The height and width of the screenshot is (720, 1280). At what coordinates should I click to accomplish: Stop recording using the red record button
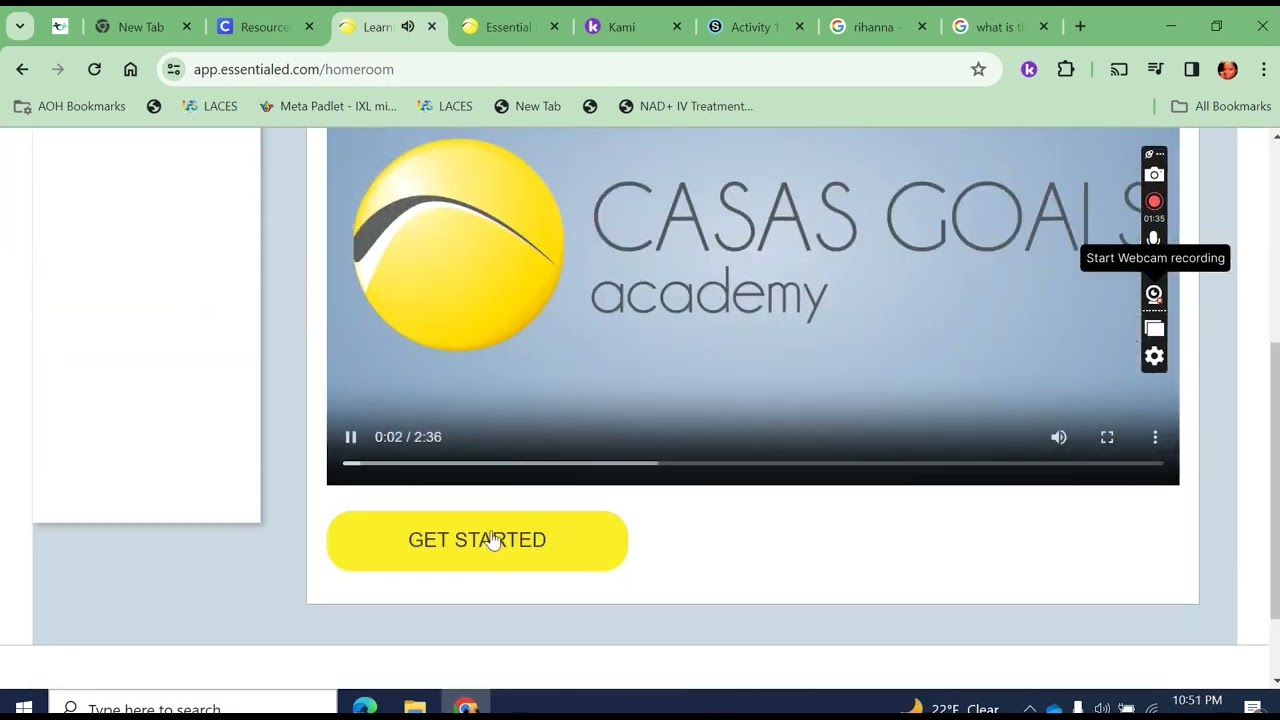[x=1154, y=201]
